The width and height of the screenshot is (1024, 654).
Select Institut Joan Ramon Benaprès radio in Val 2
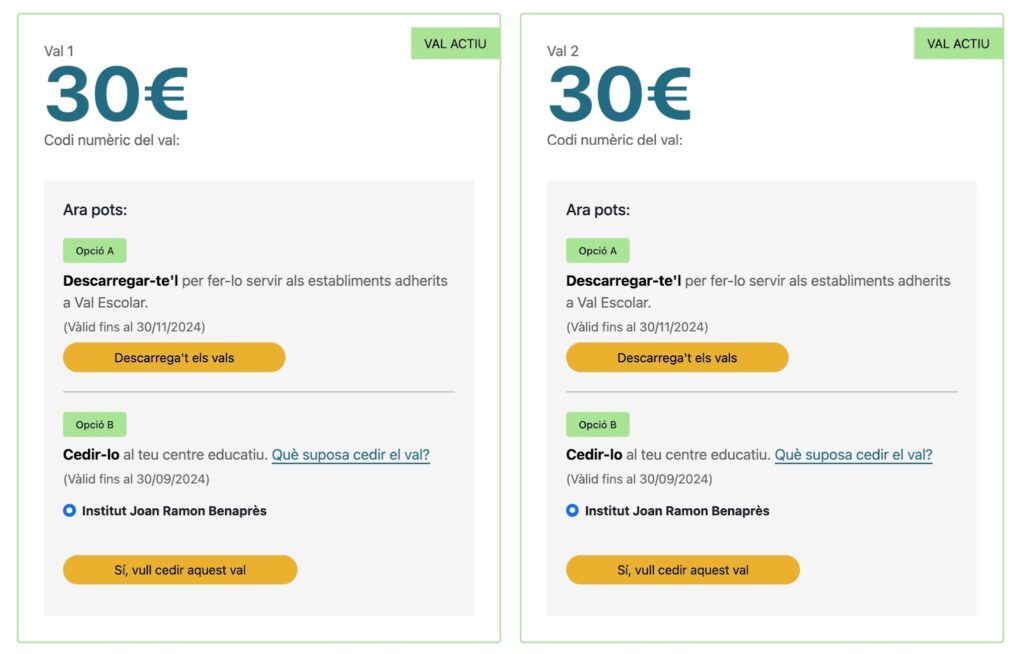point(573,510)
